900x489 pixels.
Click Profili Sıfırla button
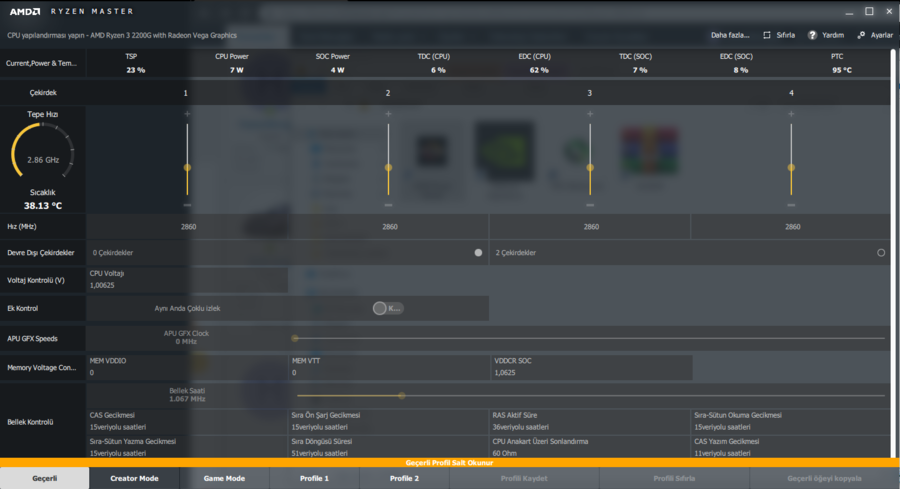click(674, 478)
